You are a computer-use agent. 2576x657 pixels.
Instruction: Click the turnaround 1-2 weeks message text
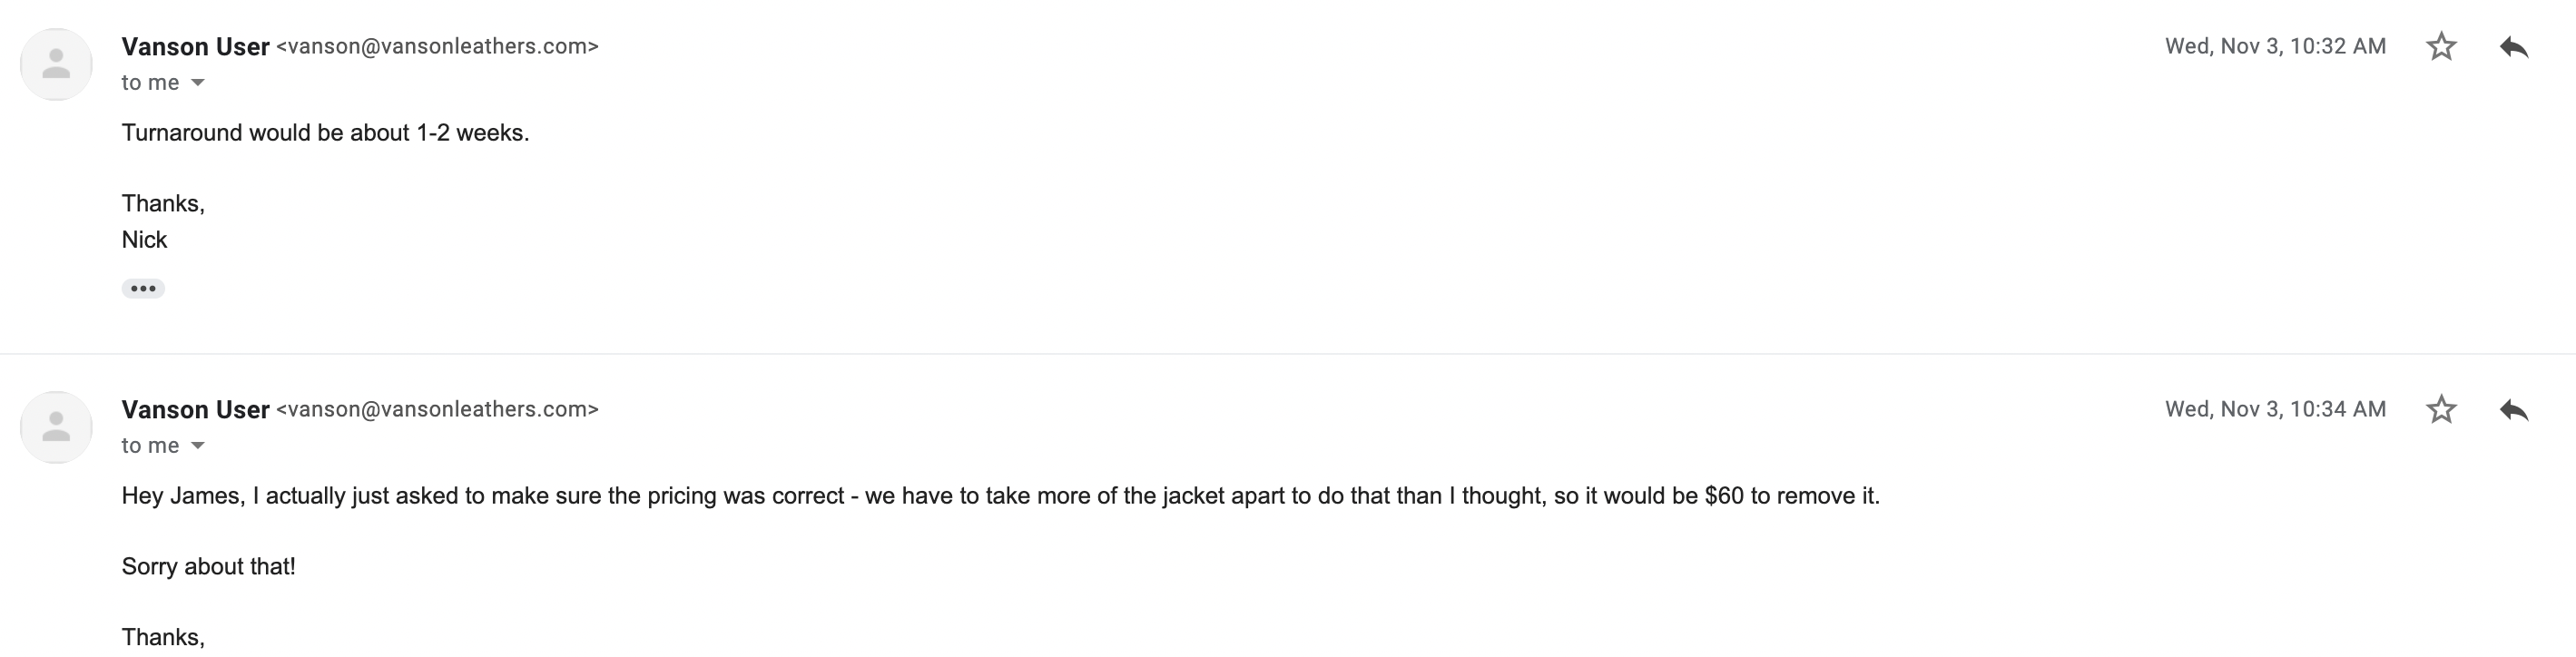325,133
